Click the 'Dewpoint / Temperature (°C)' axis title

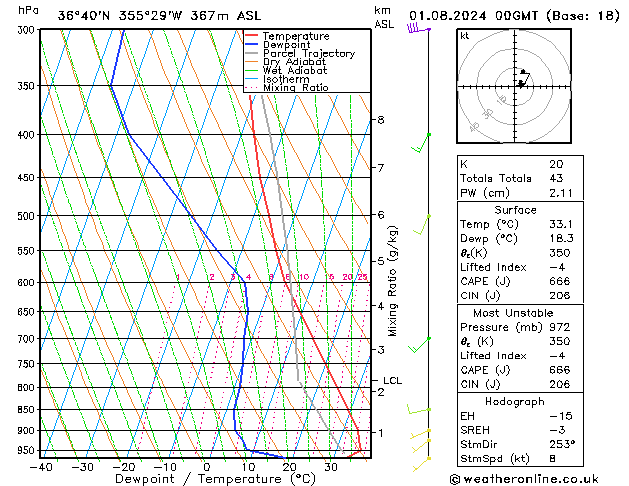215,479
